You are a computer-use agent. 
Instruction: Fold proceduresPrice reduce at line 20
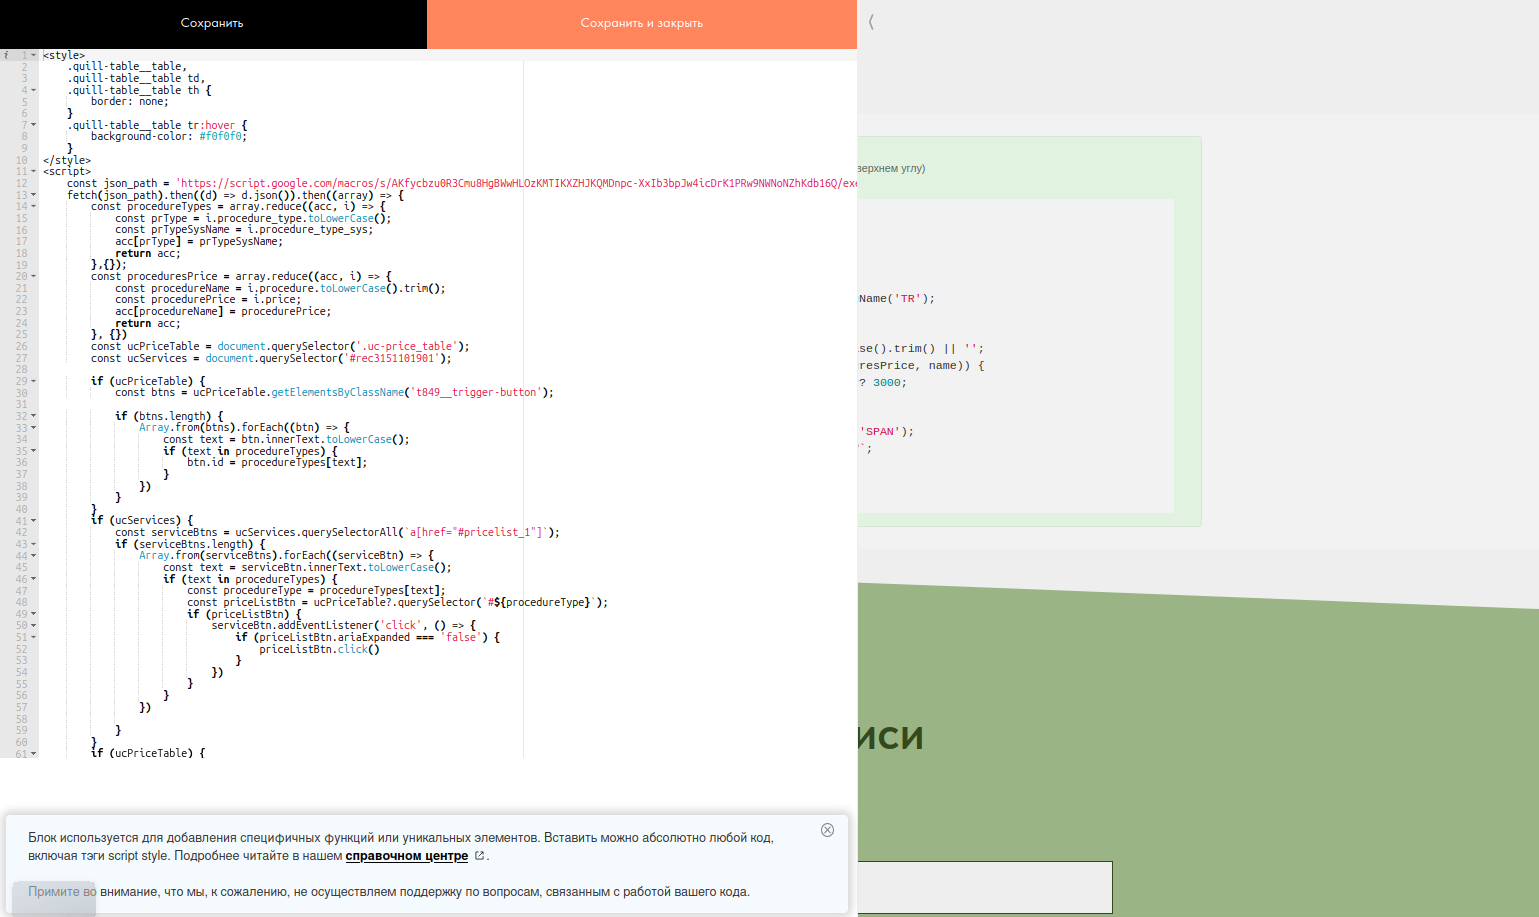point(34,277)
